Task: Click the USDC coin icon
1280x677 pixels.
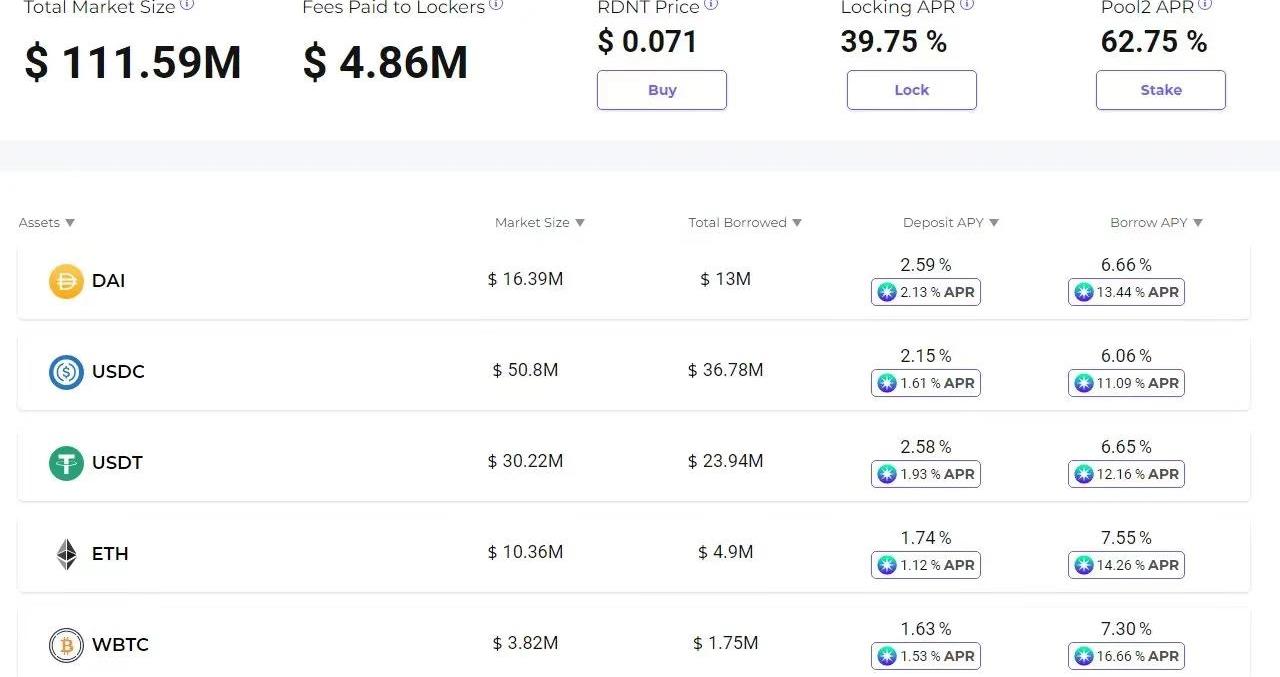Action: [66, 372]
